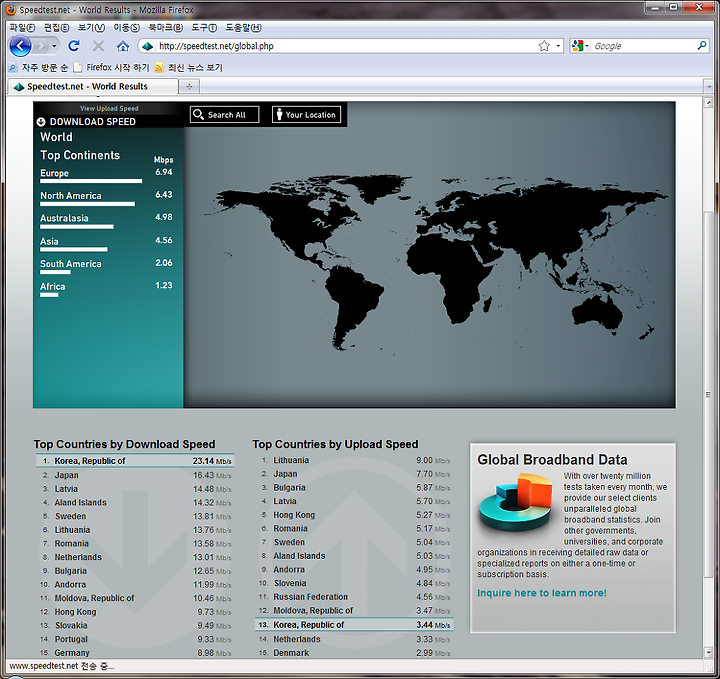Select Denmark in the upload speed list
The image size is (720, 679).
291,652
